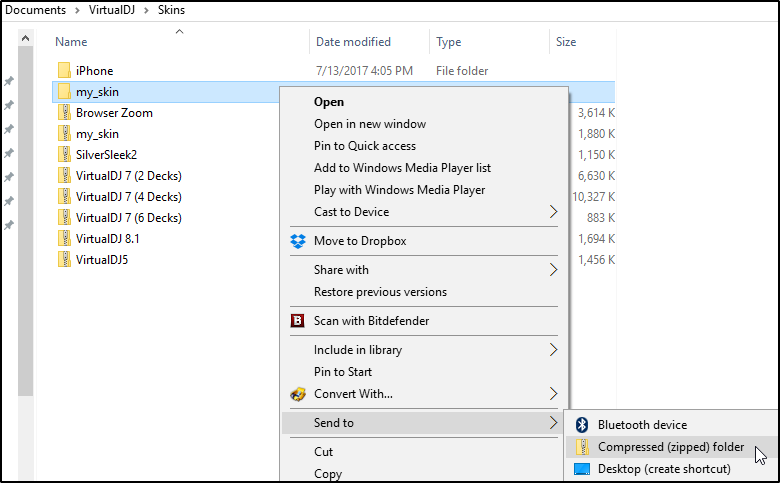The width and height of the screenshot is (780, 483).
Task: Select the VirtualDJ 8.1 file name
Action: pyautogui.click(x=107, y=239)
